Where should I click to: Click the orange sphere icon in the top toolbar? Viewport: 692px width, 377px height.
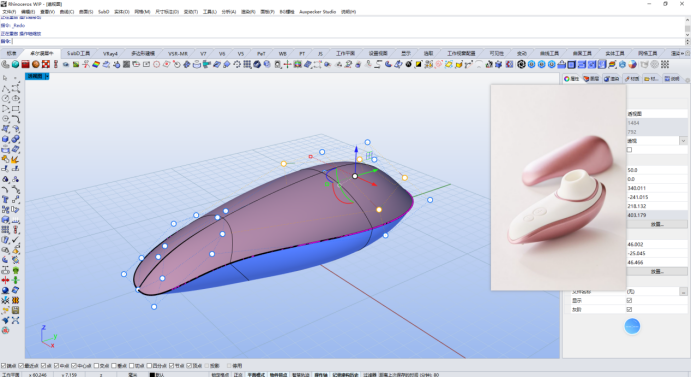point(36,64)
